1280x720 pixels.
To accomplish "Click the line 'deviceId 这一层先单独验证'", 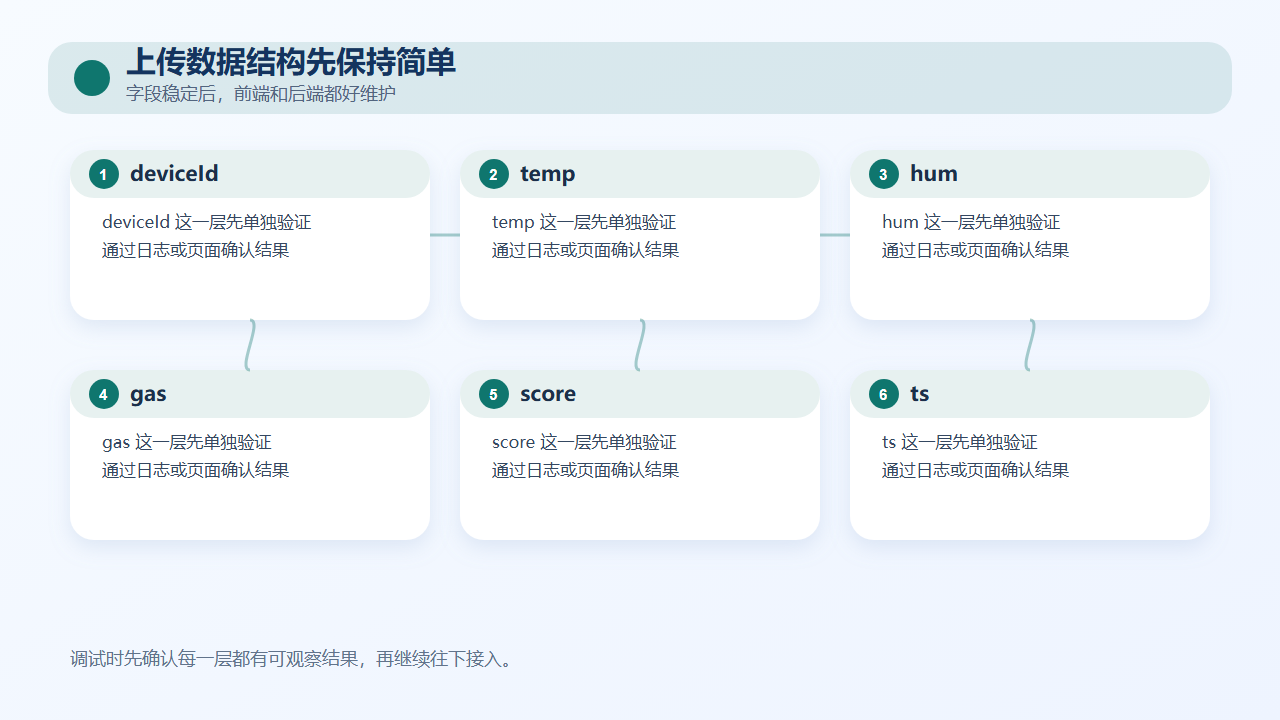I will point(207,222).
